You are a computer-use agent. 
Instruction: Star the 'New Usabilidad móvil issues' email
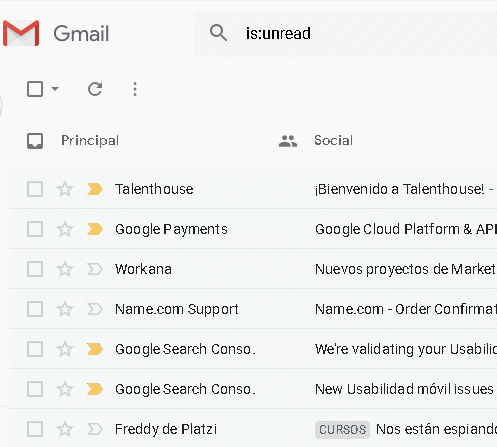[65, 389]
